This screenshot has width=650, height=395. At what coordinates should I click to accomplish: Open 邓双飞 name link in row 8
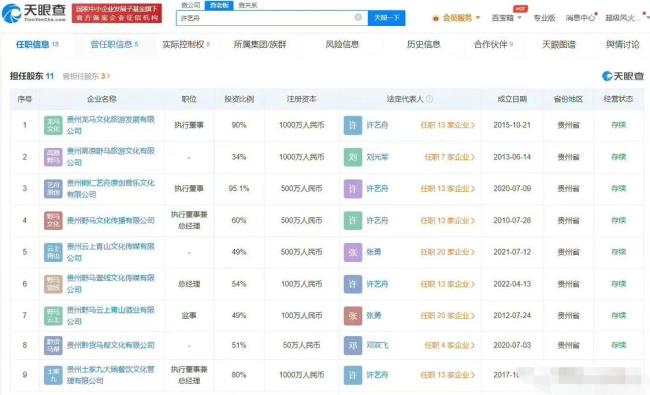tap(377, 345)
